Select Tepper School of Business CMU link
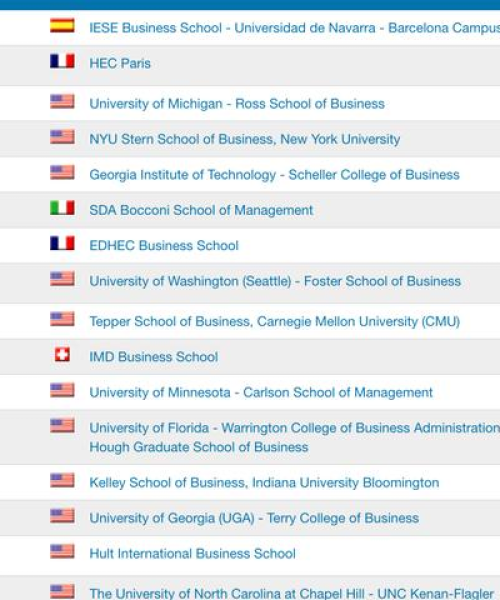This screenshot has width=500, height=600. (x=275, y=322)
